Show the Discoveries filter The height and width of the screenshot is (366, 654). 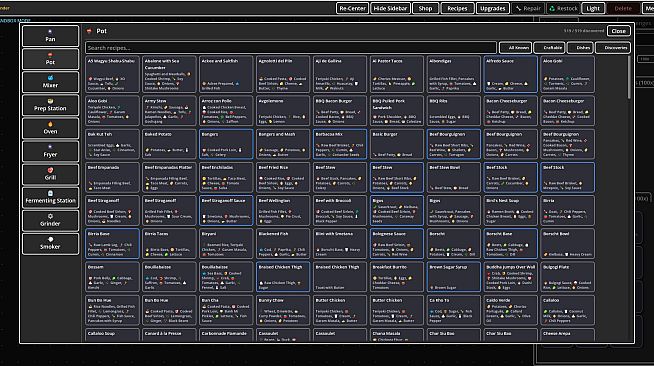pos(613,48)
